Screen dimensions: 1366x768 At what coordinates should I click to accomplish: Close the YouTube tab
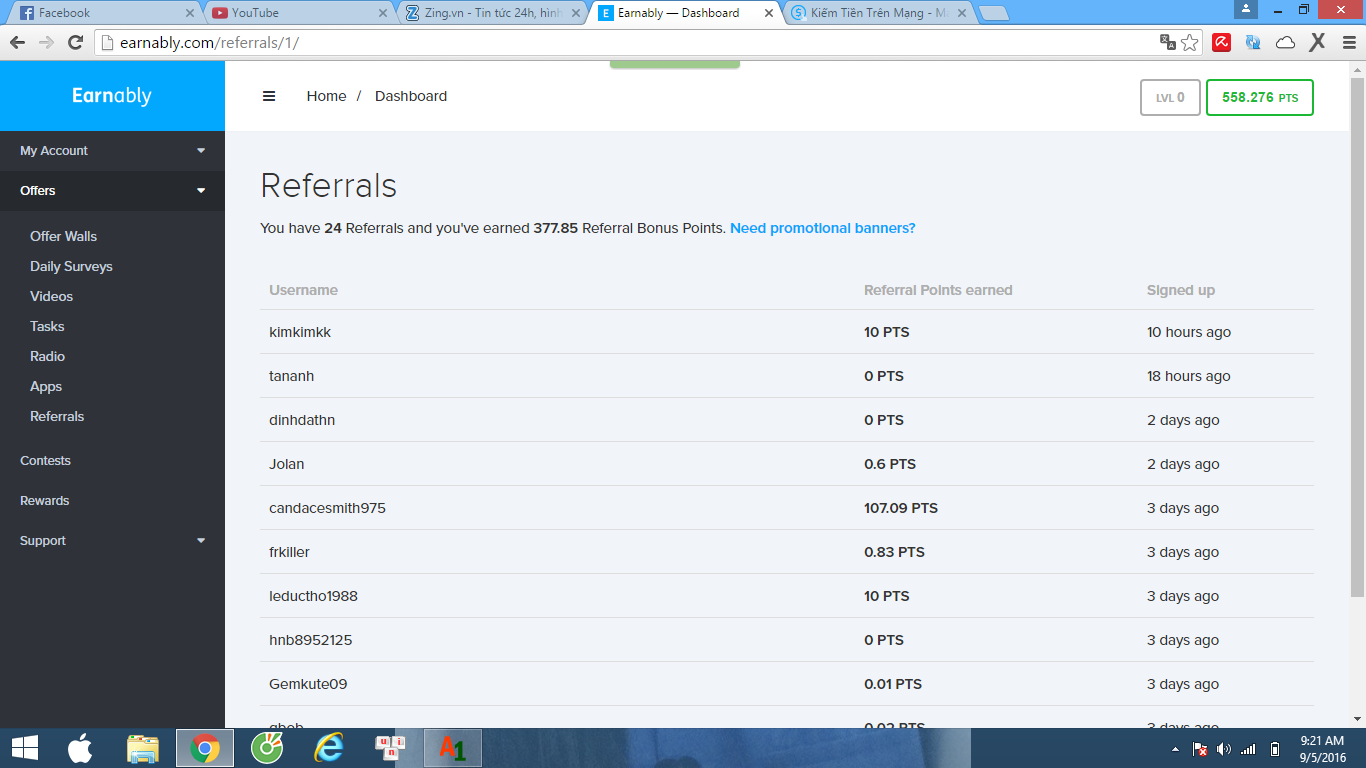[x=383, y=13]
